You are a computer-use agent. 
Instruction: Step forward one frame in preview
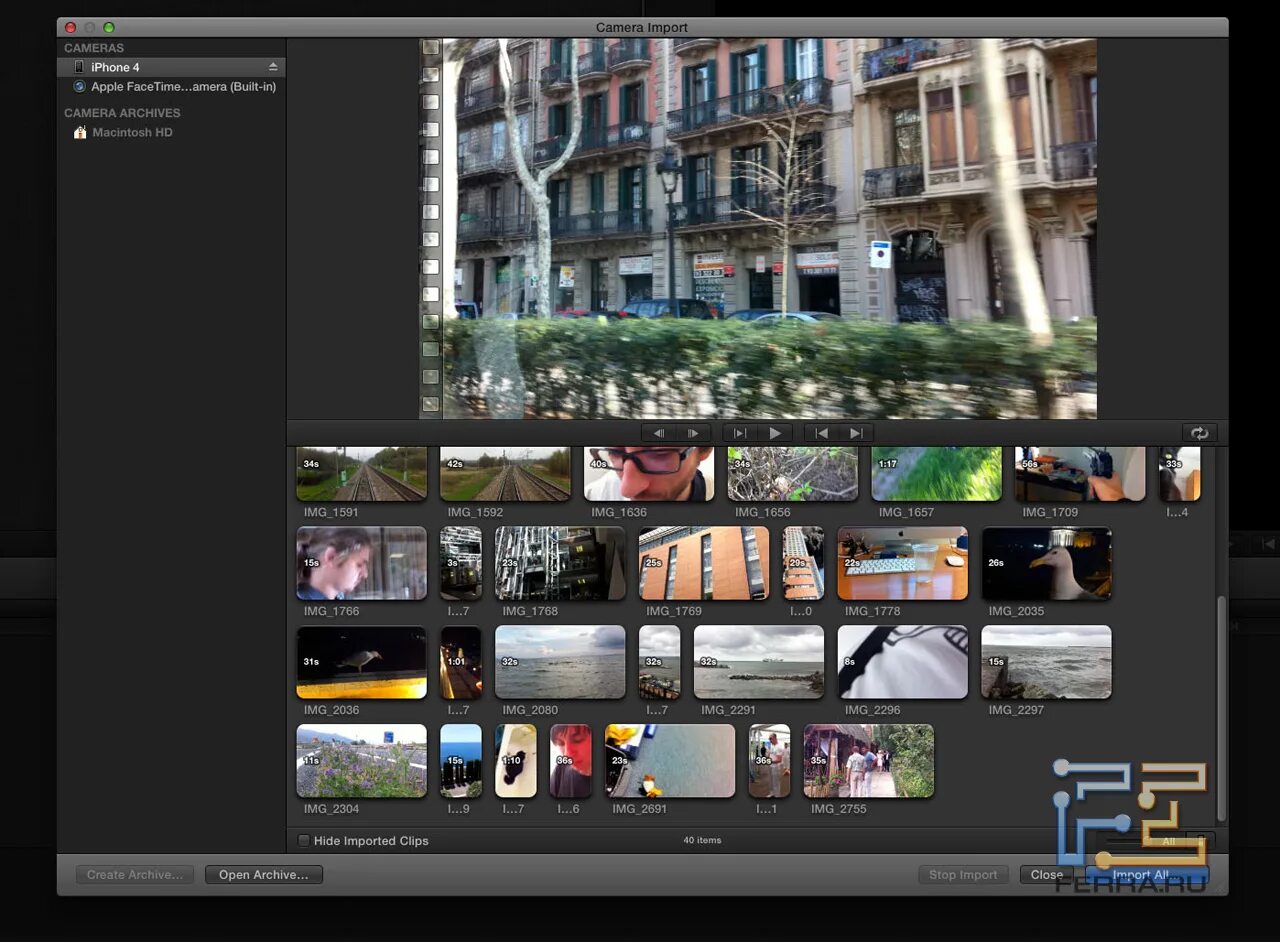[693, 433]
